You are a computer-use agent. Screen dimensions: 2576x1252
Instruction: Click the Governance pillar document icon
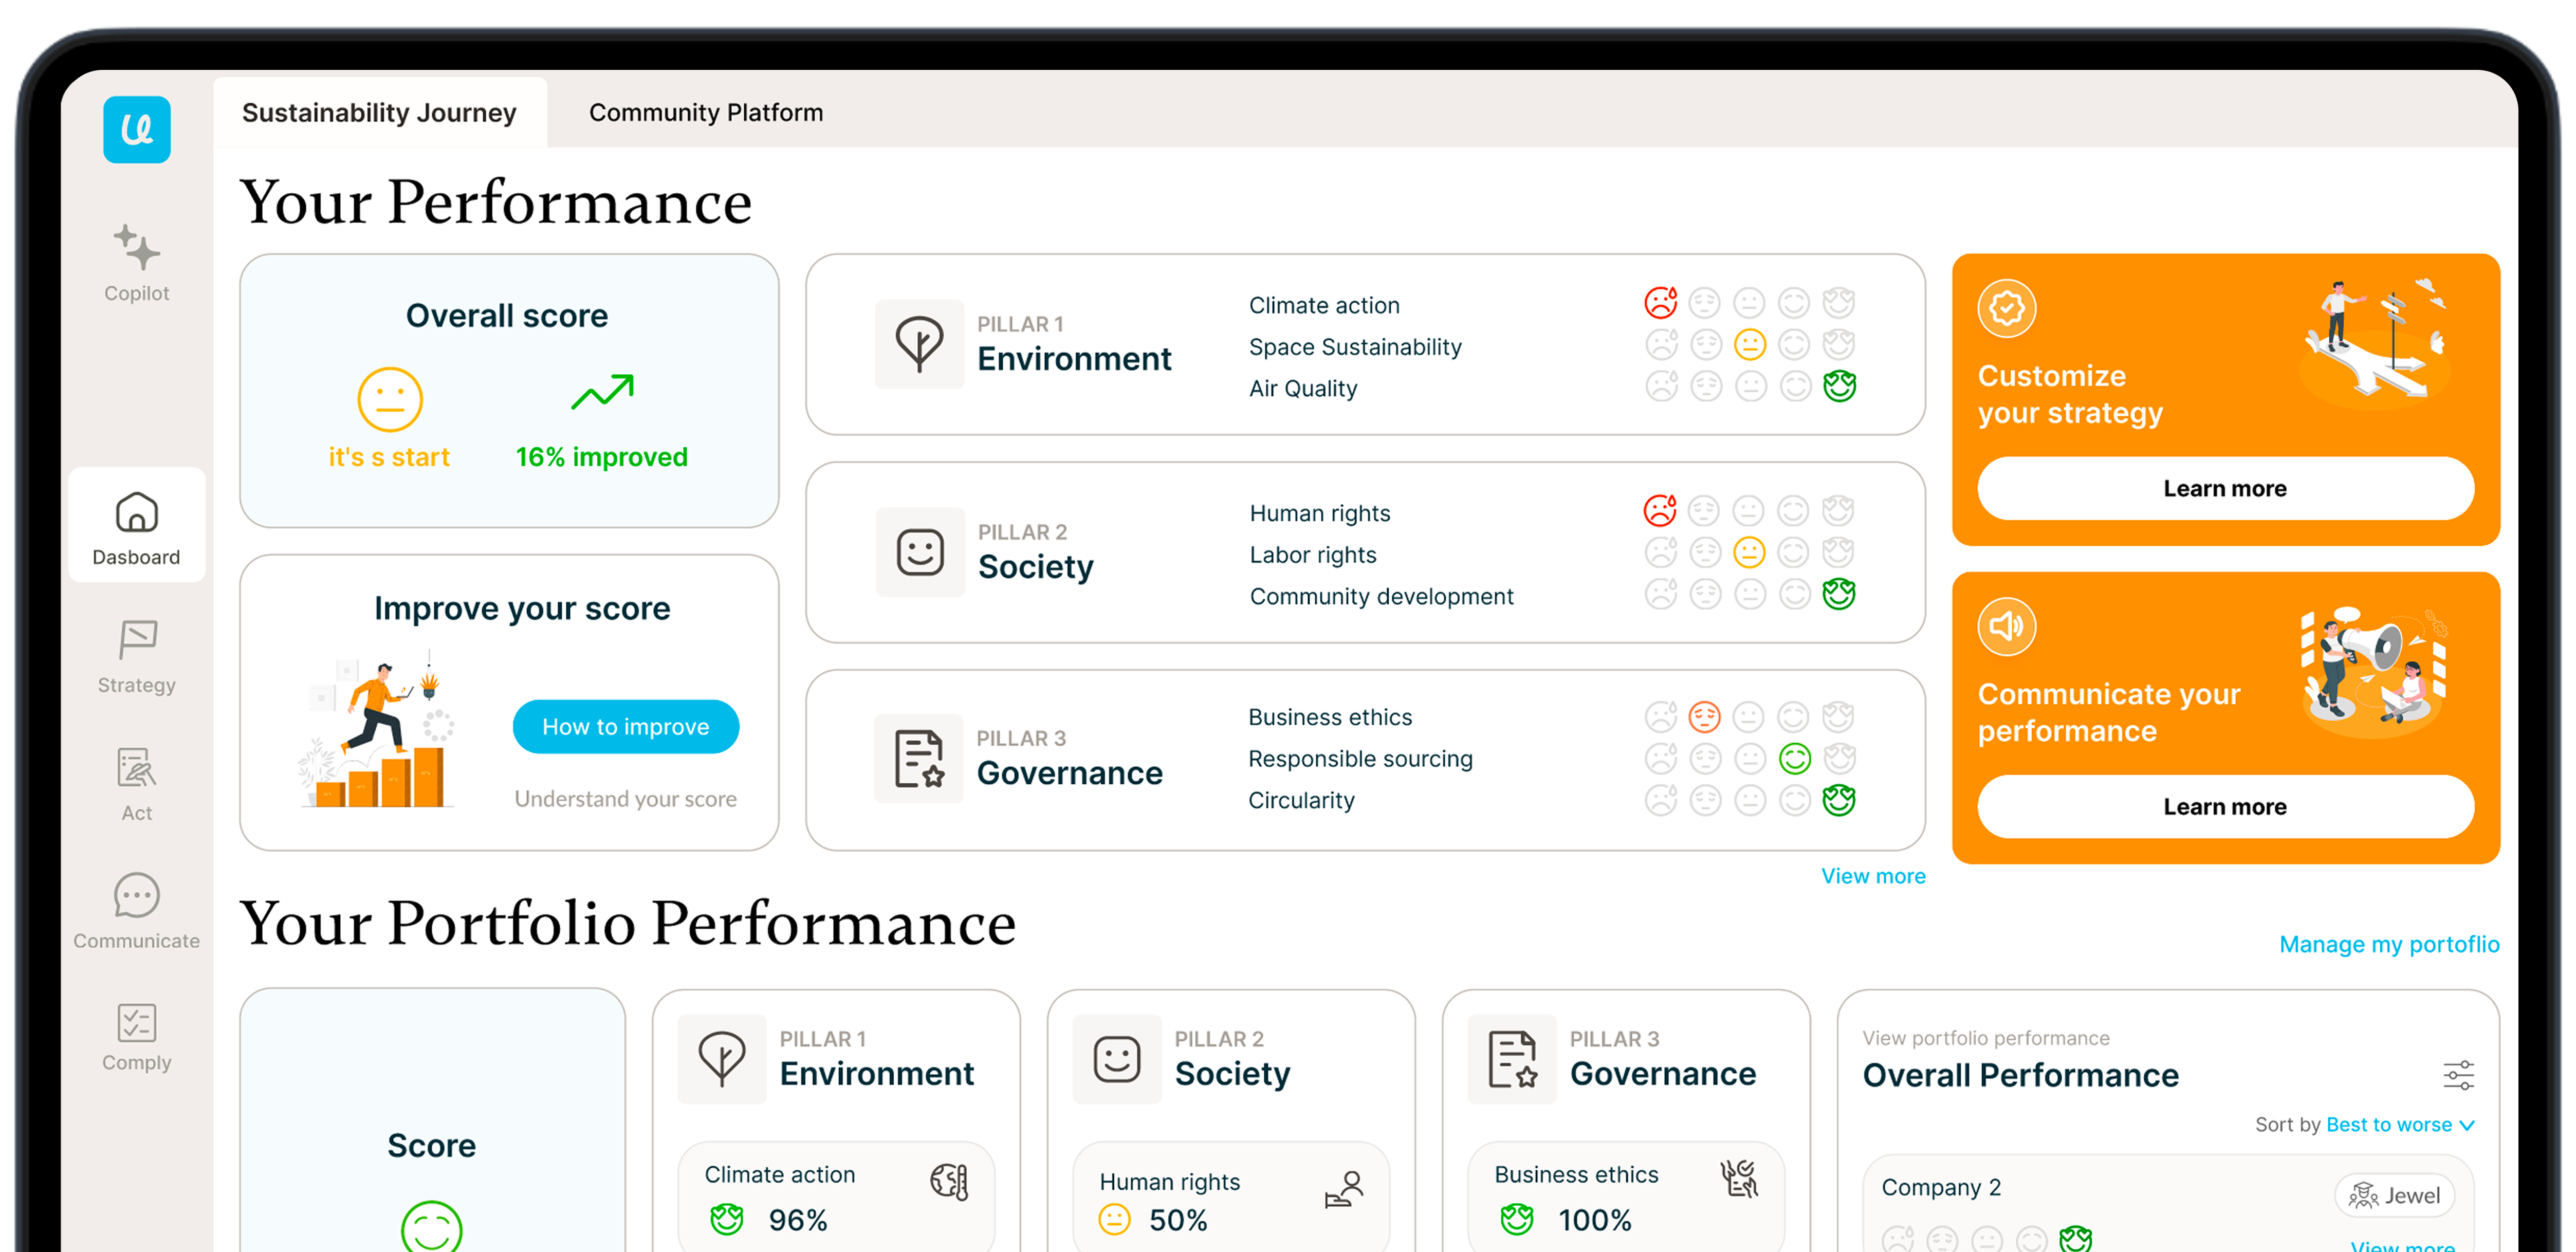[x=918, y=758]
